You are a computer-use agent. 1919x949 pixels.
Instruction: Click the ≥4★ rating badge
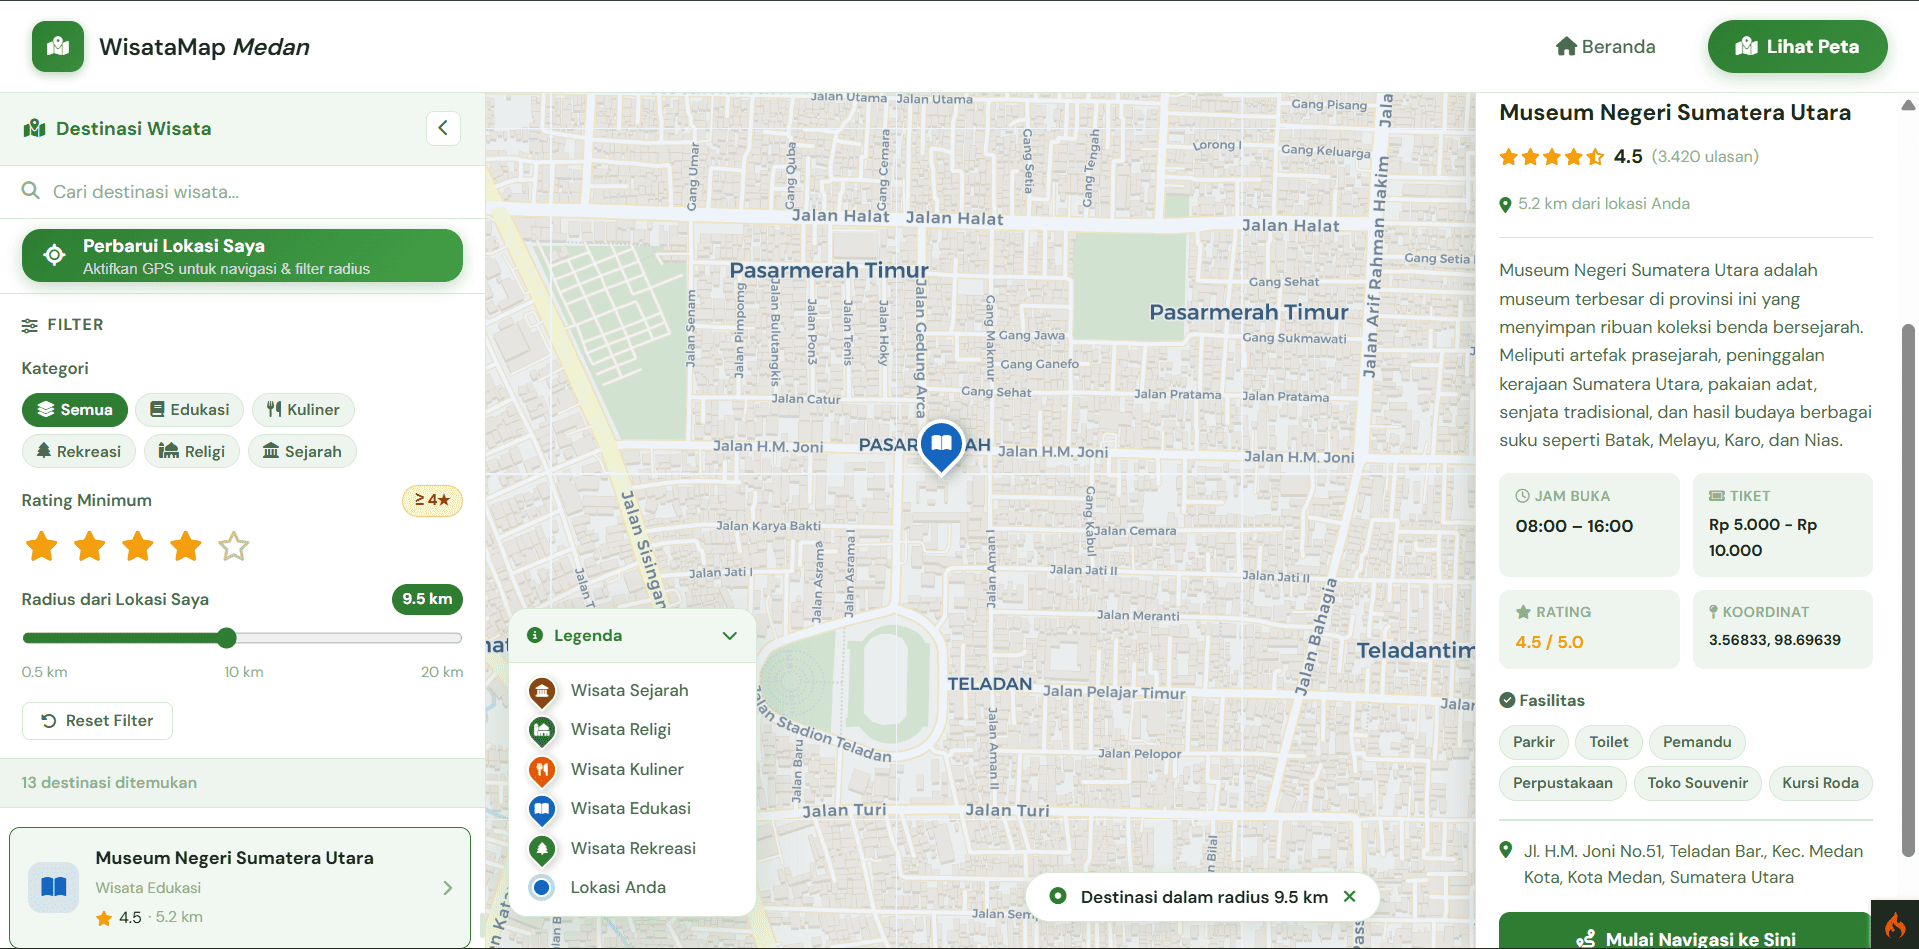pyautogui.click(x=432, y=501)
